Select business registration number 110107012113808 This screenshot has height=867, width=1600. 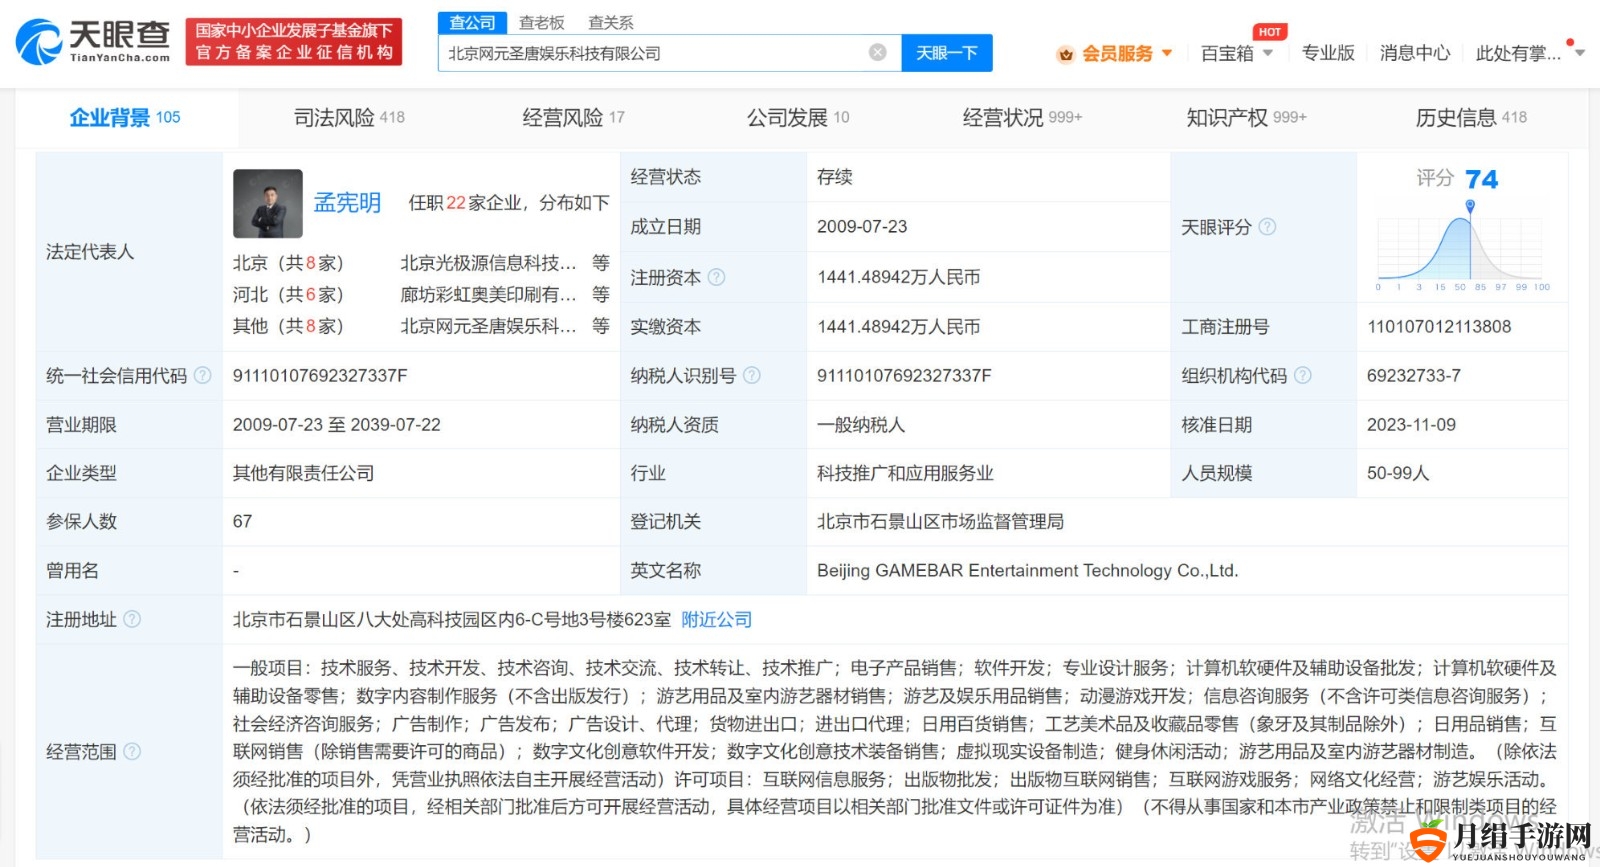1439,326
